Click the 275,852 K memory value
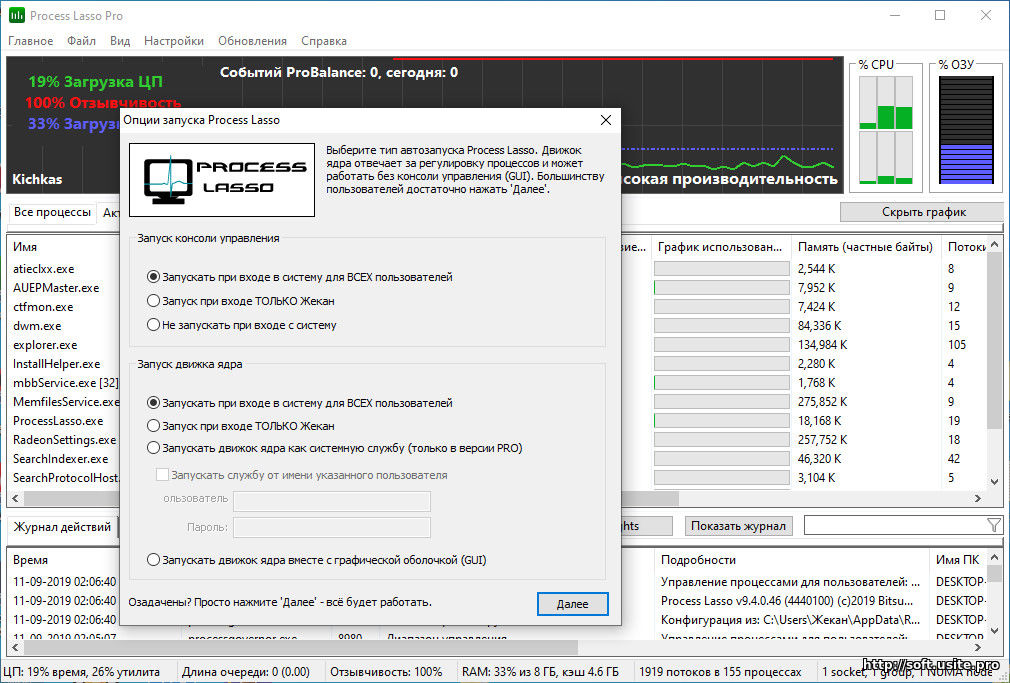Screen dimensions: 1010x683 823,402
